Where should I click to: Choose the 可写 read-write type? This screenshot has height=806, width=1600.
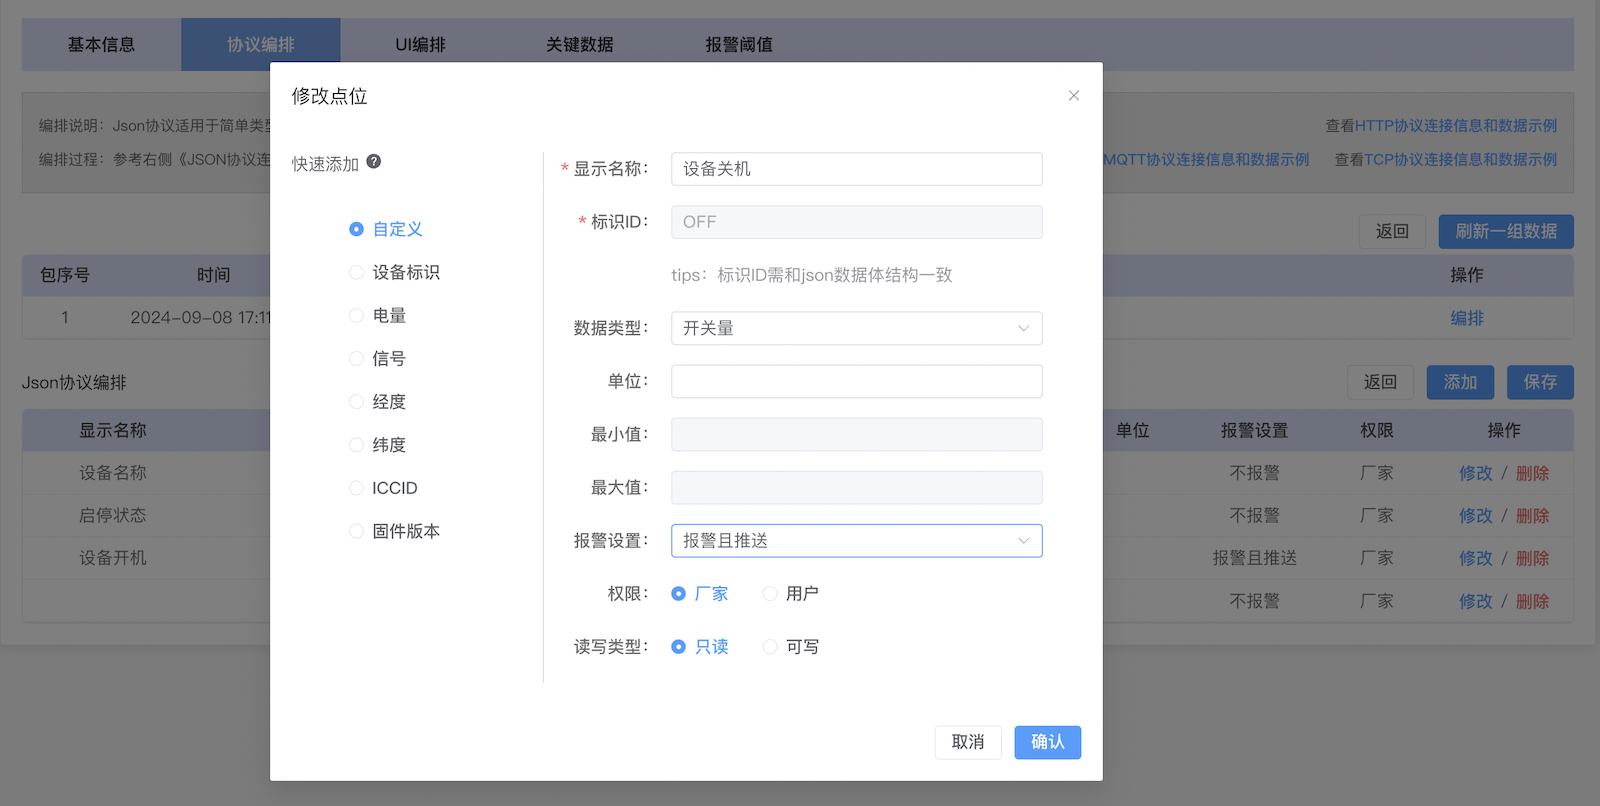[x=770, y=647]
